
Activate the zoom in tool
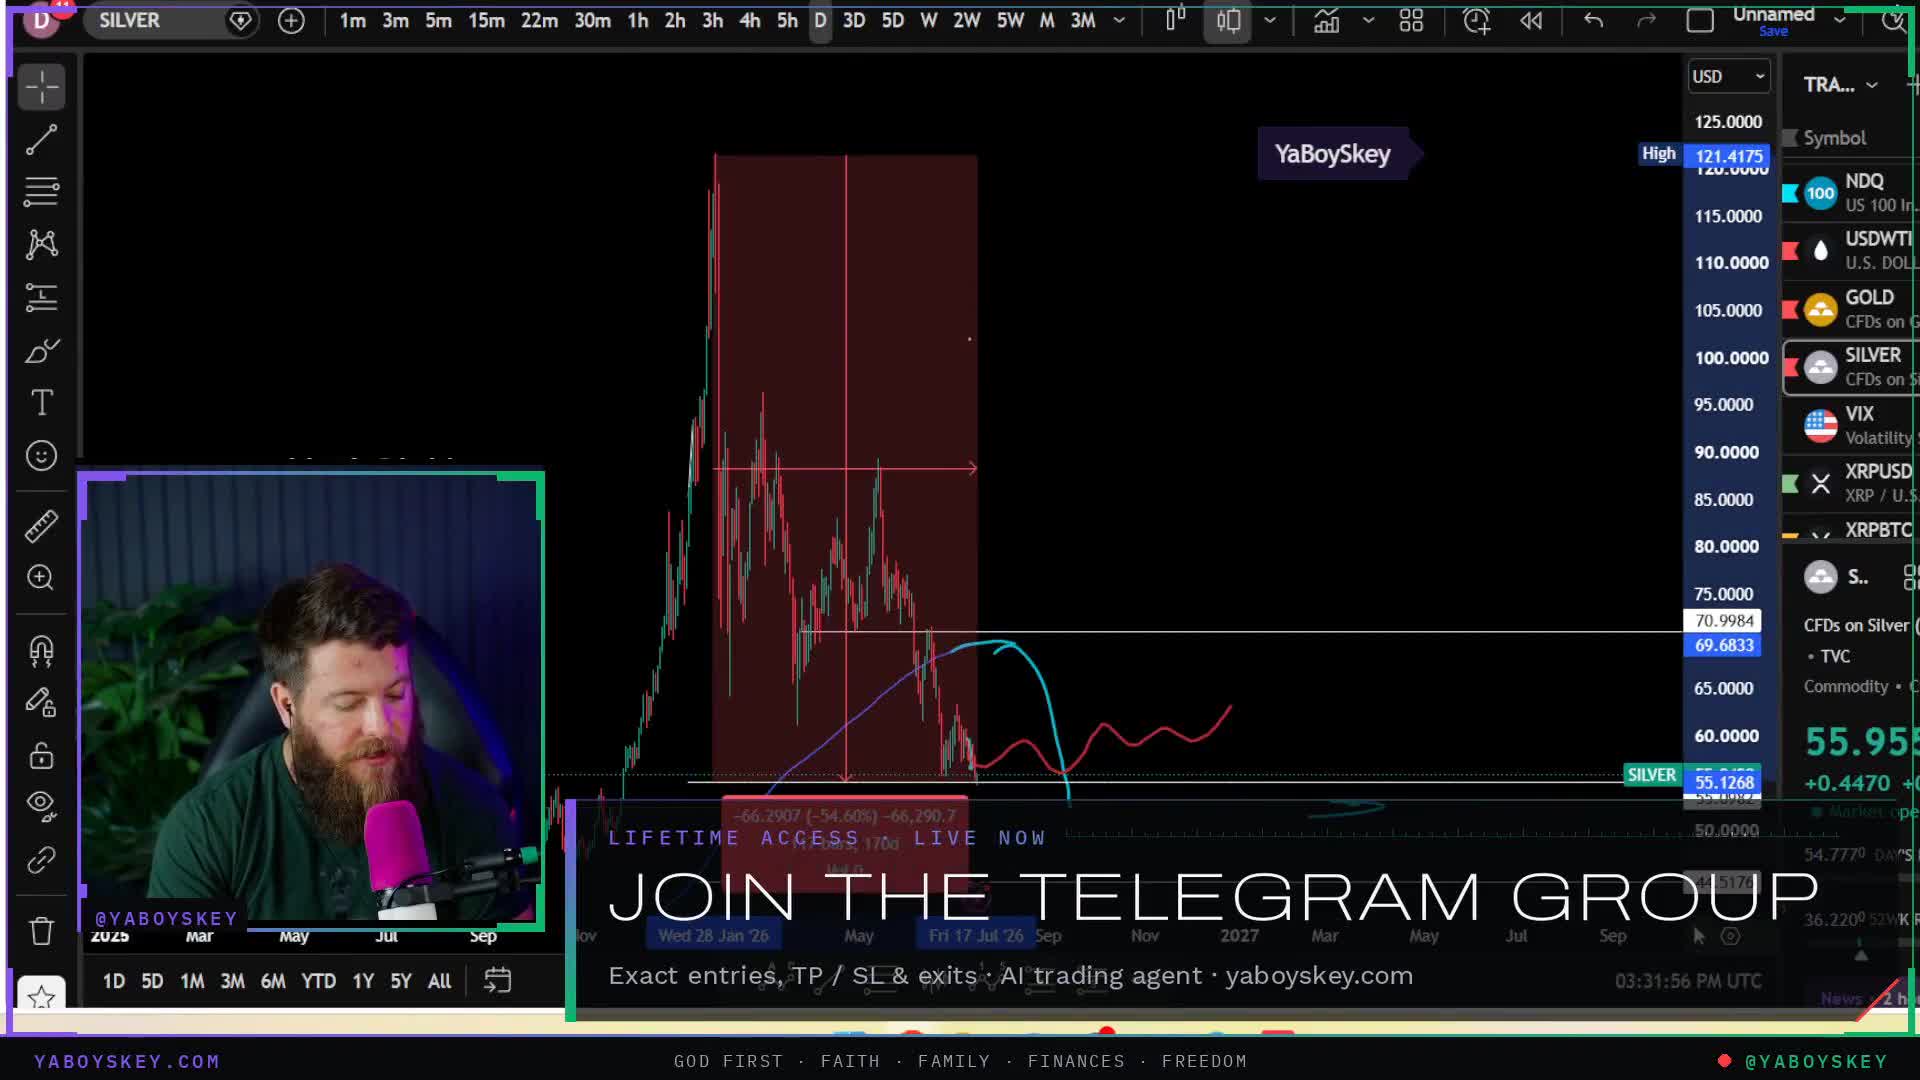41,578
